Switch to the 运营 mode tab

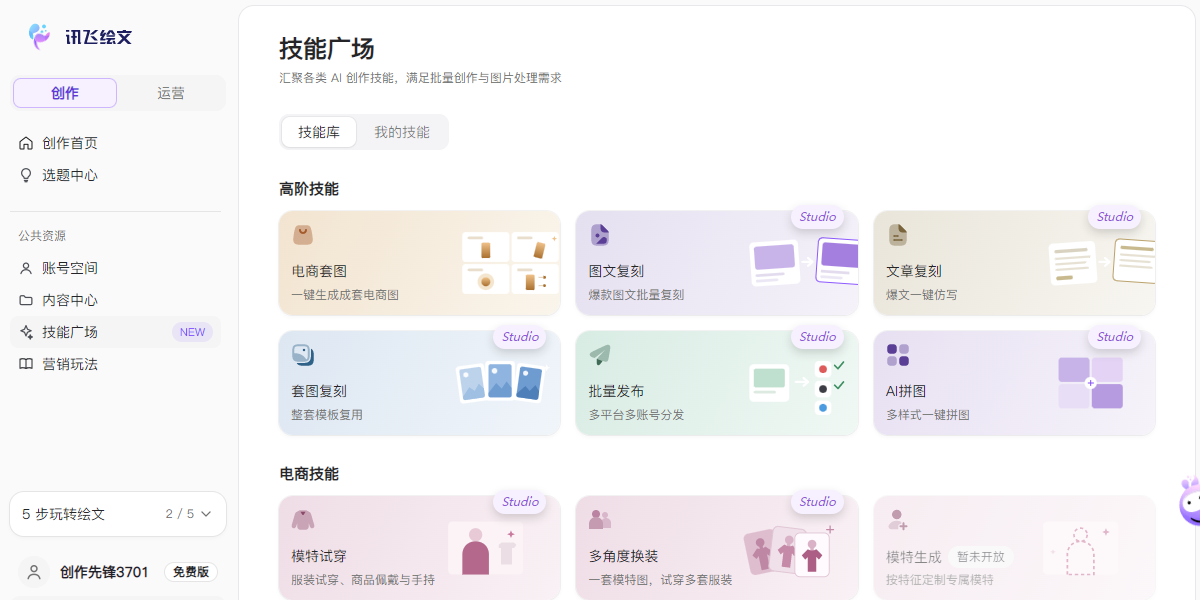coord(171,93)
